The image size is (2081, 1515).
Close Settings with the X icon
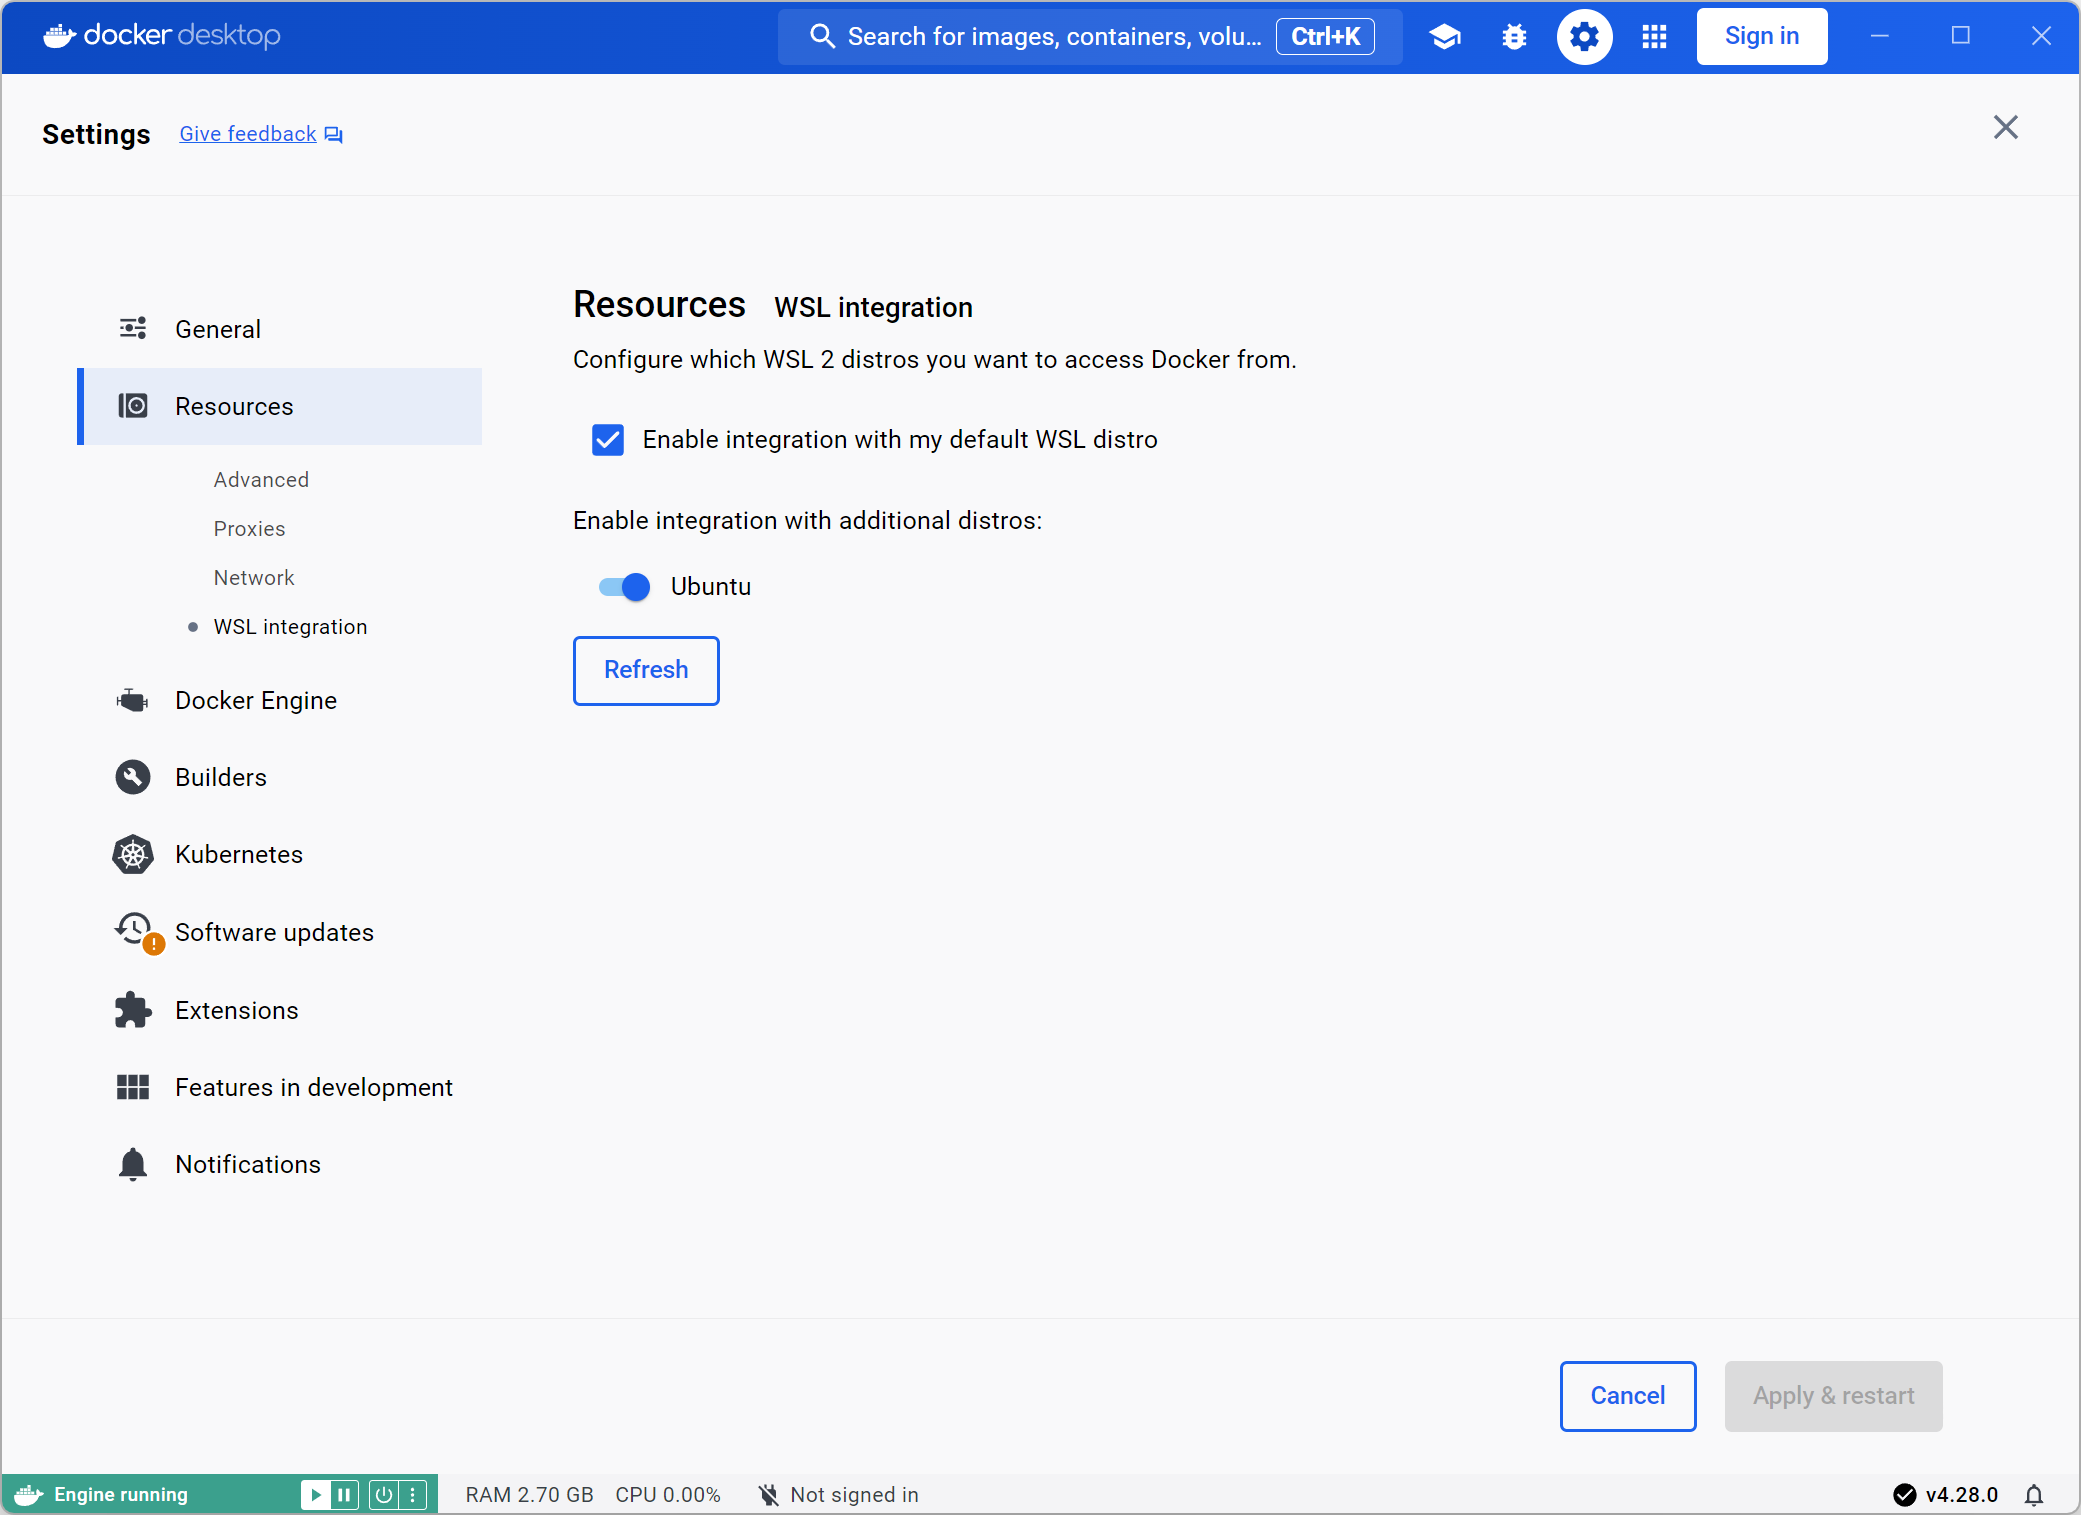(2005, 128)
